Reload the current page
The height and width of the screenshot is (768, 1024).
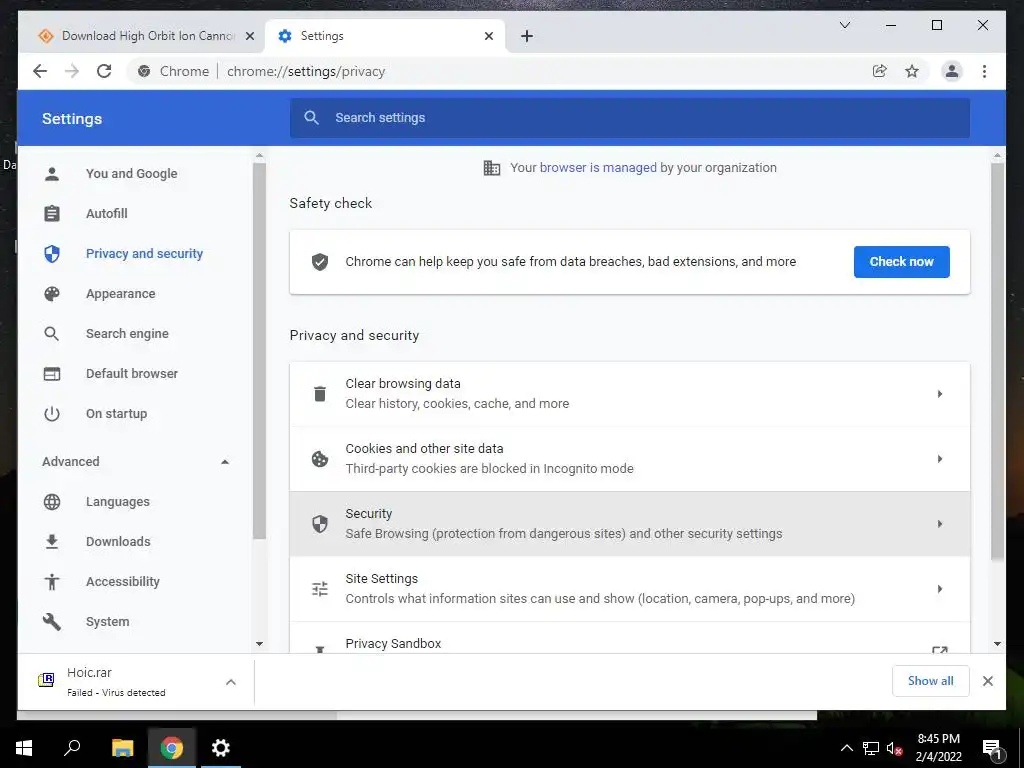(x=104, y=71)
